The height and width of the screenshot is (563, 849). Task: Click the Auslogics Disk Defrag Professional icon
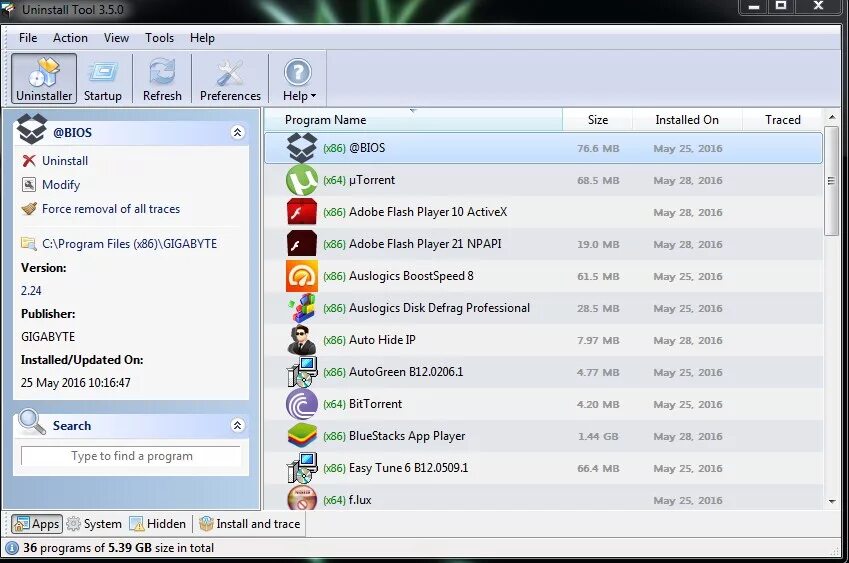[302, 307]
